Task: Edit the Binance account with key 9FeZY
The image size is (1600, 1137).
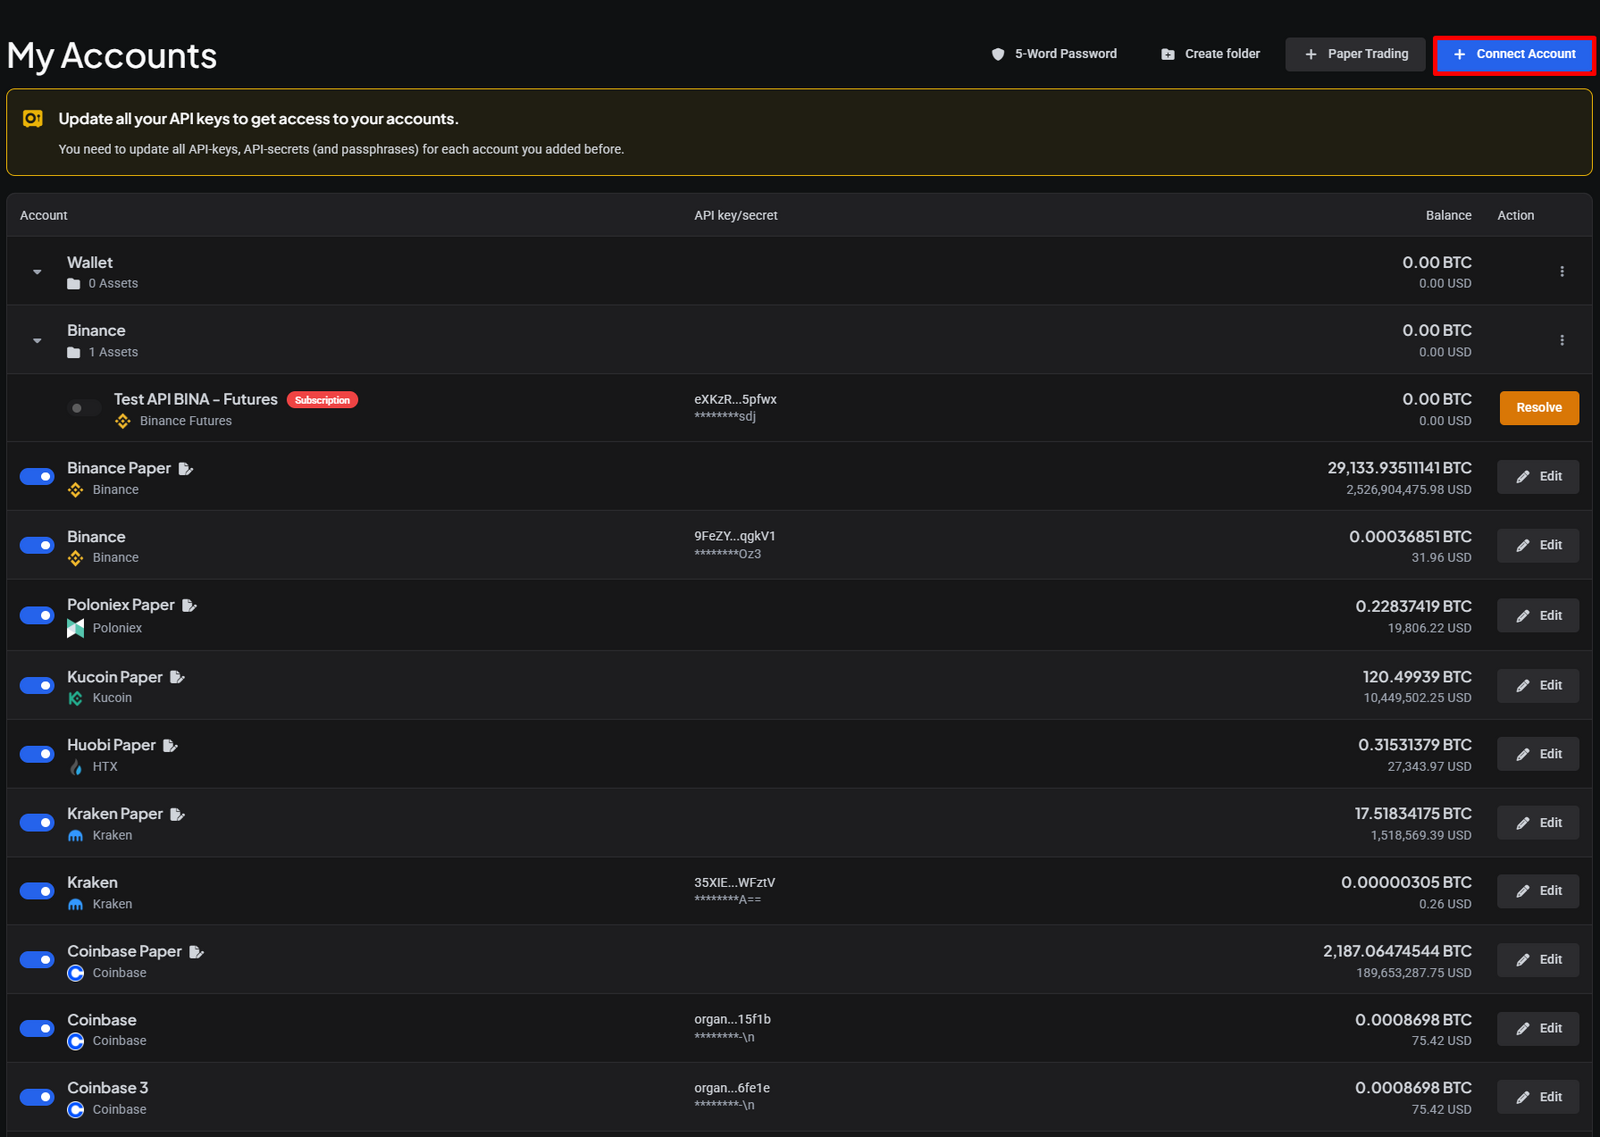Action: click(x=1538, y=545)
